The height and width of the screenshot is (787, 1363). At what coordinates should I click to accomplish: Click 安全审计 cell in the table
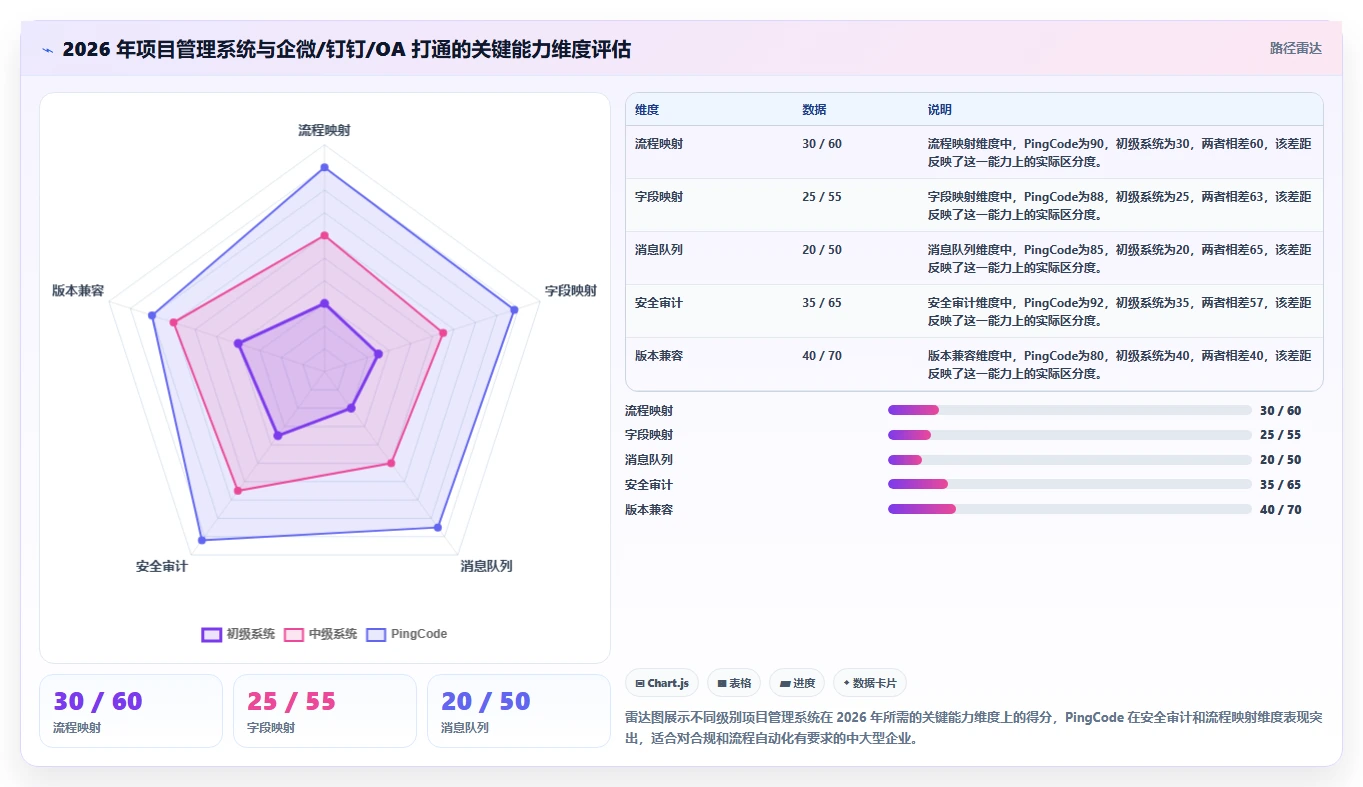tap(659, 303)
